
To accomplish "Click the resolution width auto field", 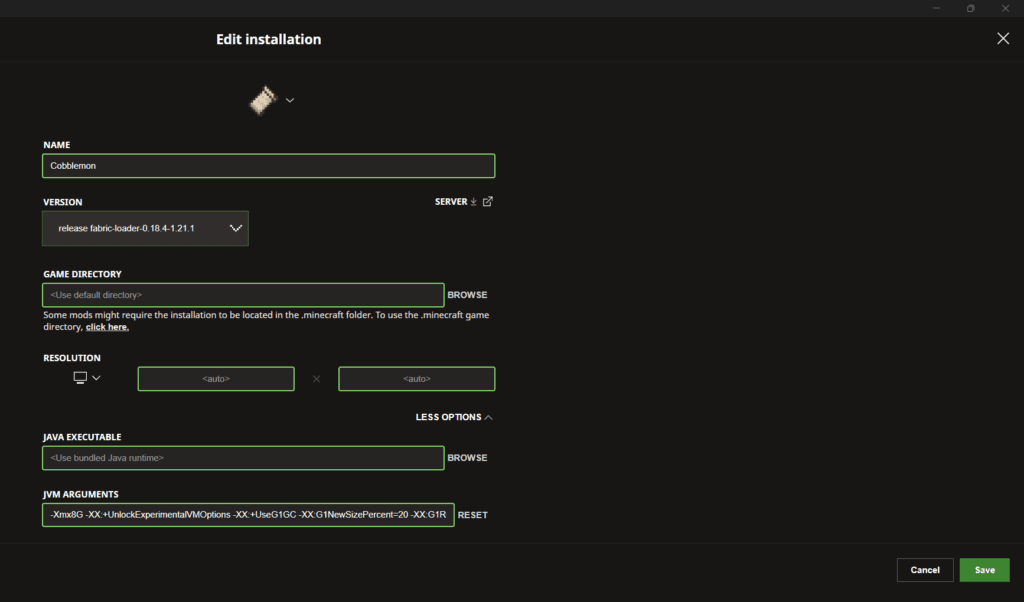I will tap(216, 379).
